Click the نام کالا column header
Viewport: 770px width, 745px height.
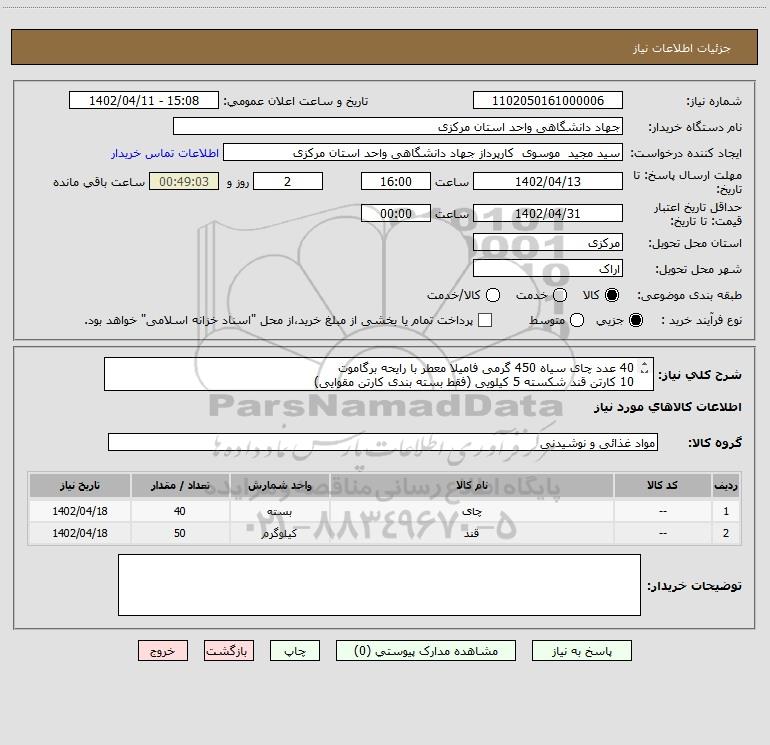[471, 485]
